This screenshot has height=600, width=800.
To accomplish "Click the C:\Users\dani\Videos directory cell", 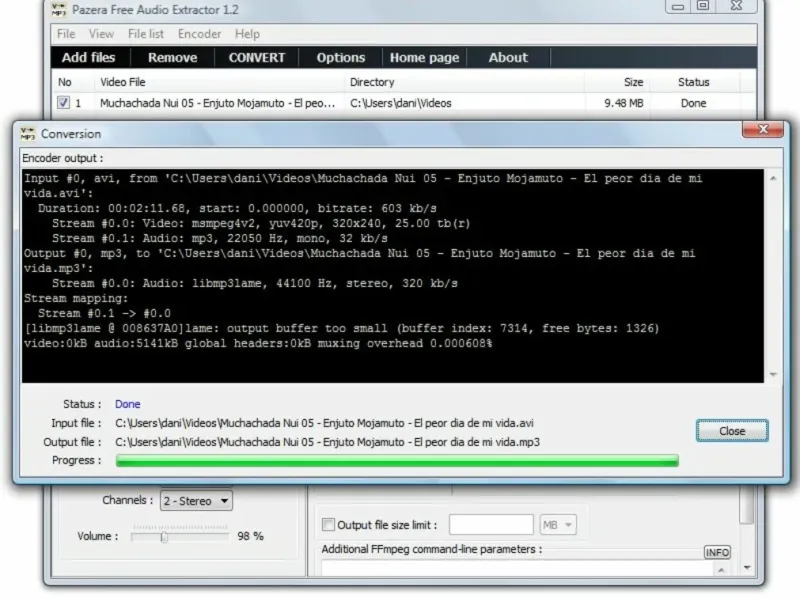I will pyautogui.click(x=401, y=103).
